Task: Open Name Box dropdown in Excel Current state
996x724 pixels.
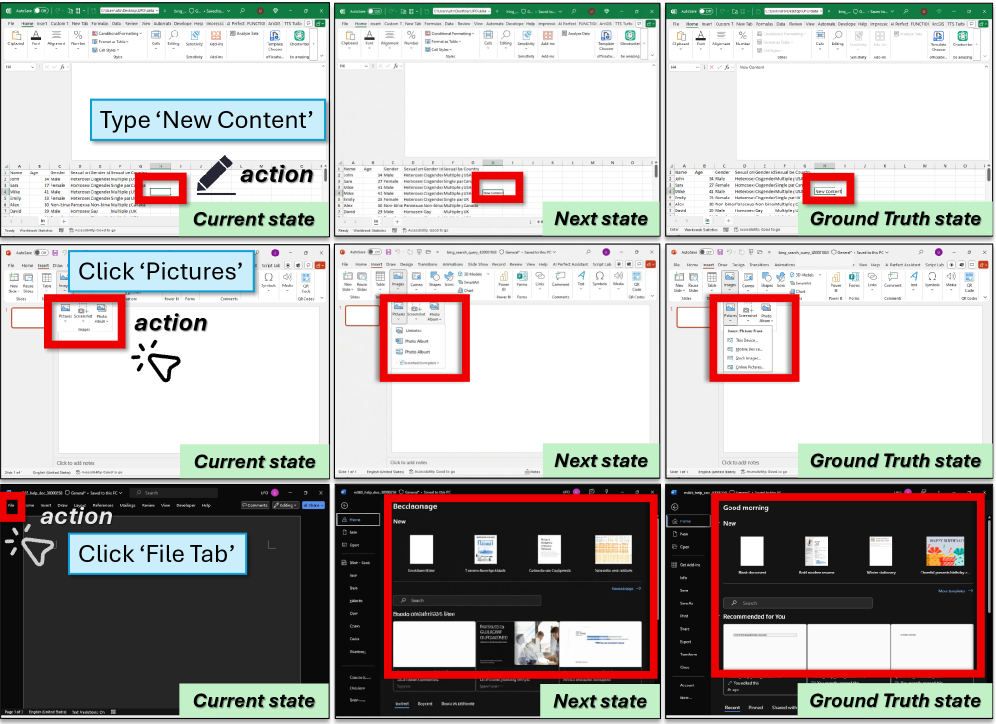Action: pyautogui.click(x=33, y=67)
